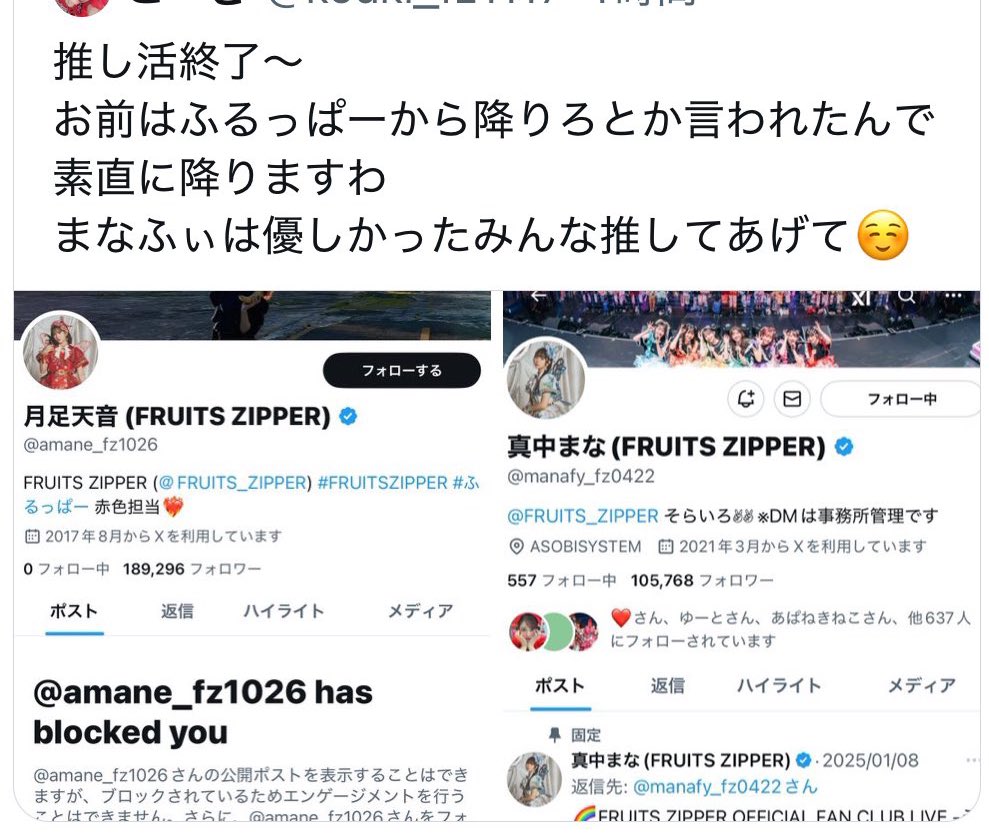Open the @FRUITS_ZIPPER link in Mana's bio

point(583,516)
